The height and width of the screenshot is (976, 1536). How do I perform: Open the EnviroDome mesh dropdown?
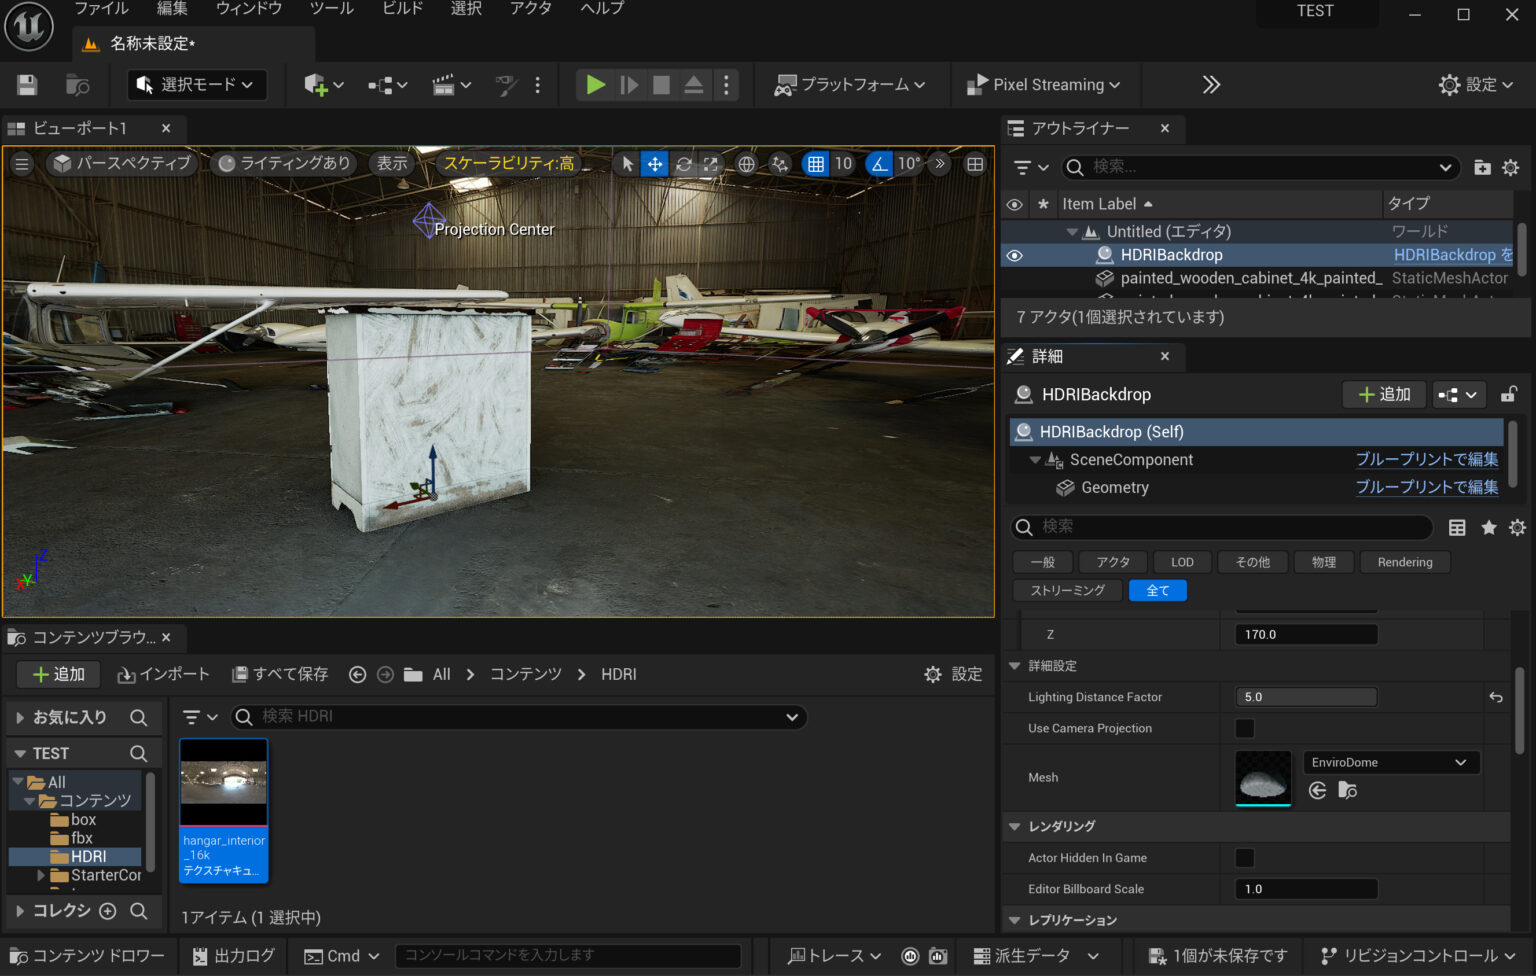point(1390,762)
